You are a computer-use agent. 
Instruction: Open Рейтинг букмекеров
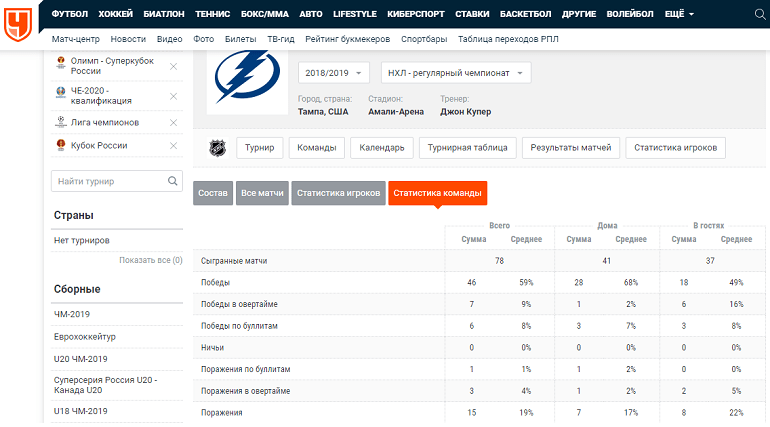click(348, 39)
